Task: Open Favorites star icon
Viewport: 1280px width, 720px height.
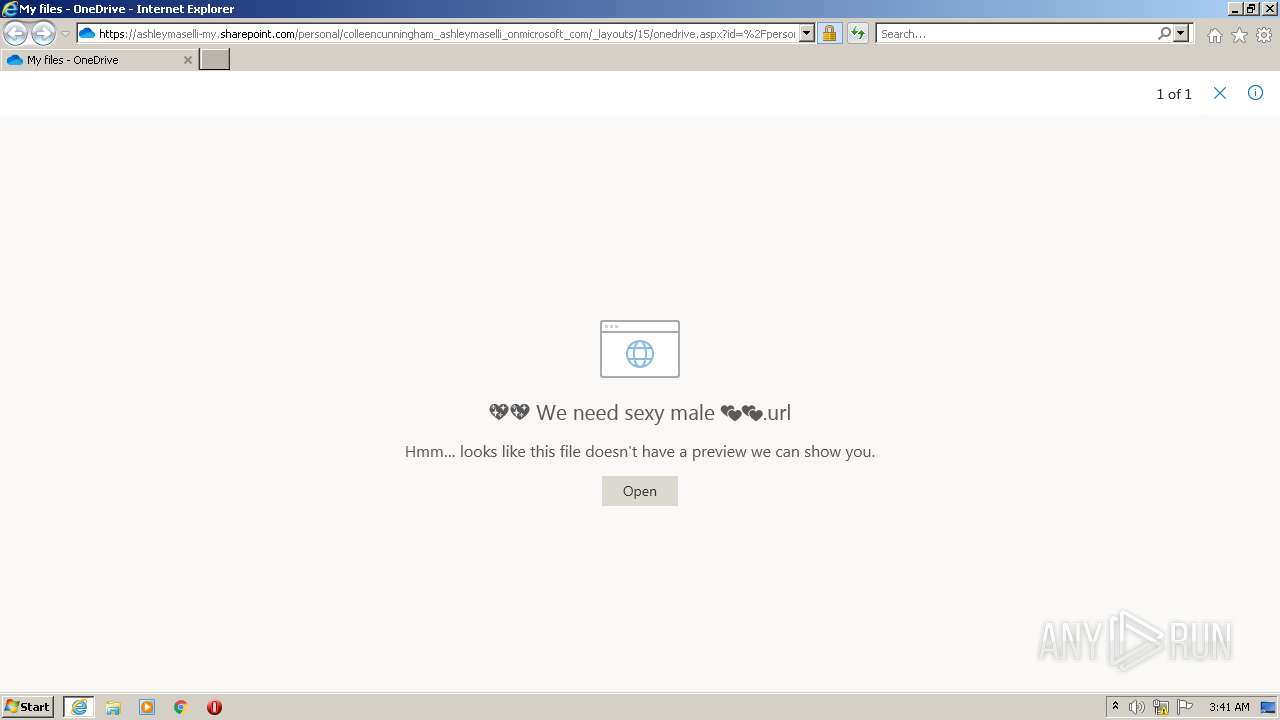Action: 1239,35
